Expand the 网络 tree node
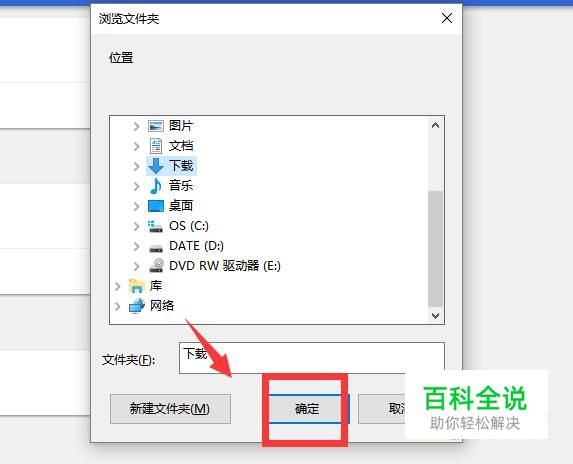This screenshot has height=464, width=573. tap(117, 306)
